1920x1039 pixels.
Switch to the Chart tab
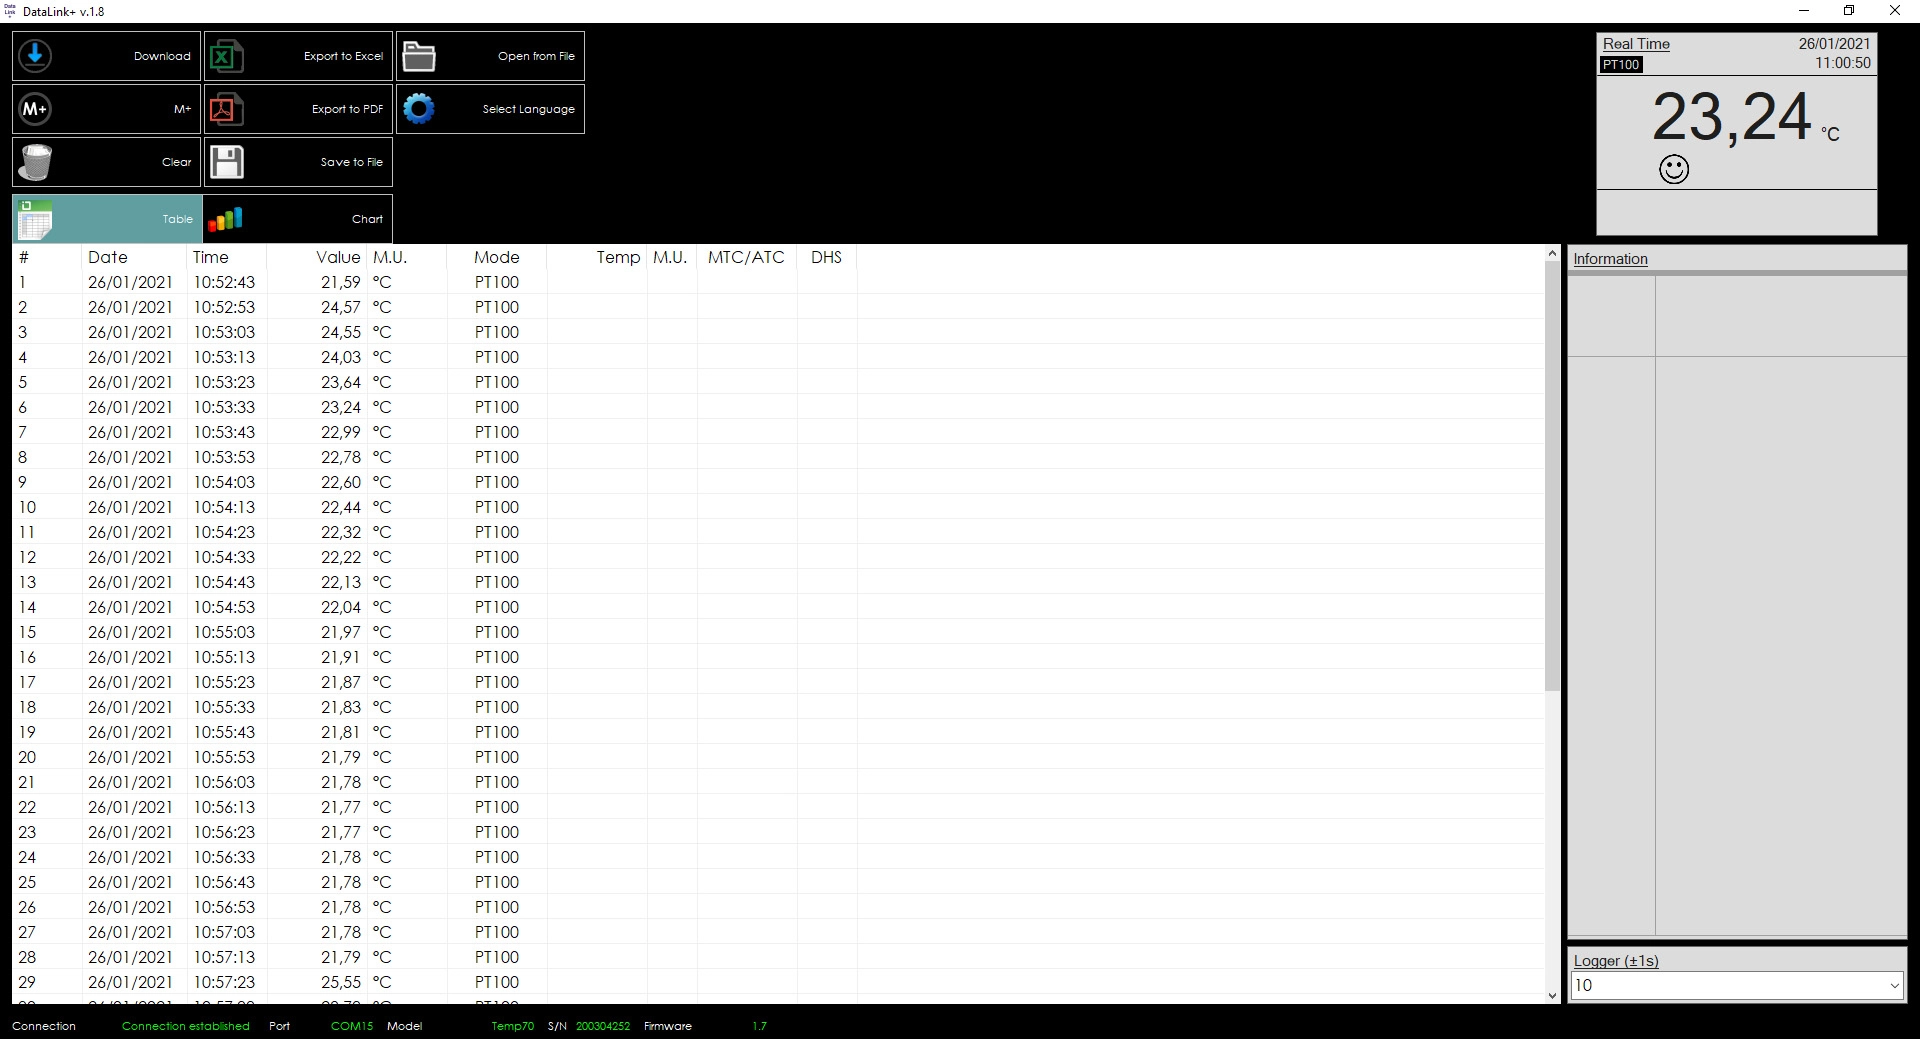(x=298, y=219)
